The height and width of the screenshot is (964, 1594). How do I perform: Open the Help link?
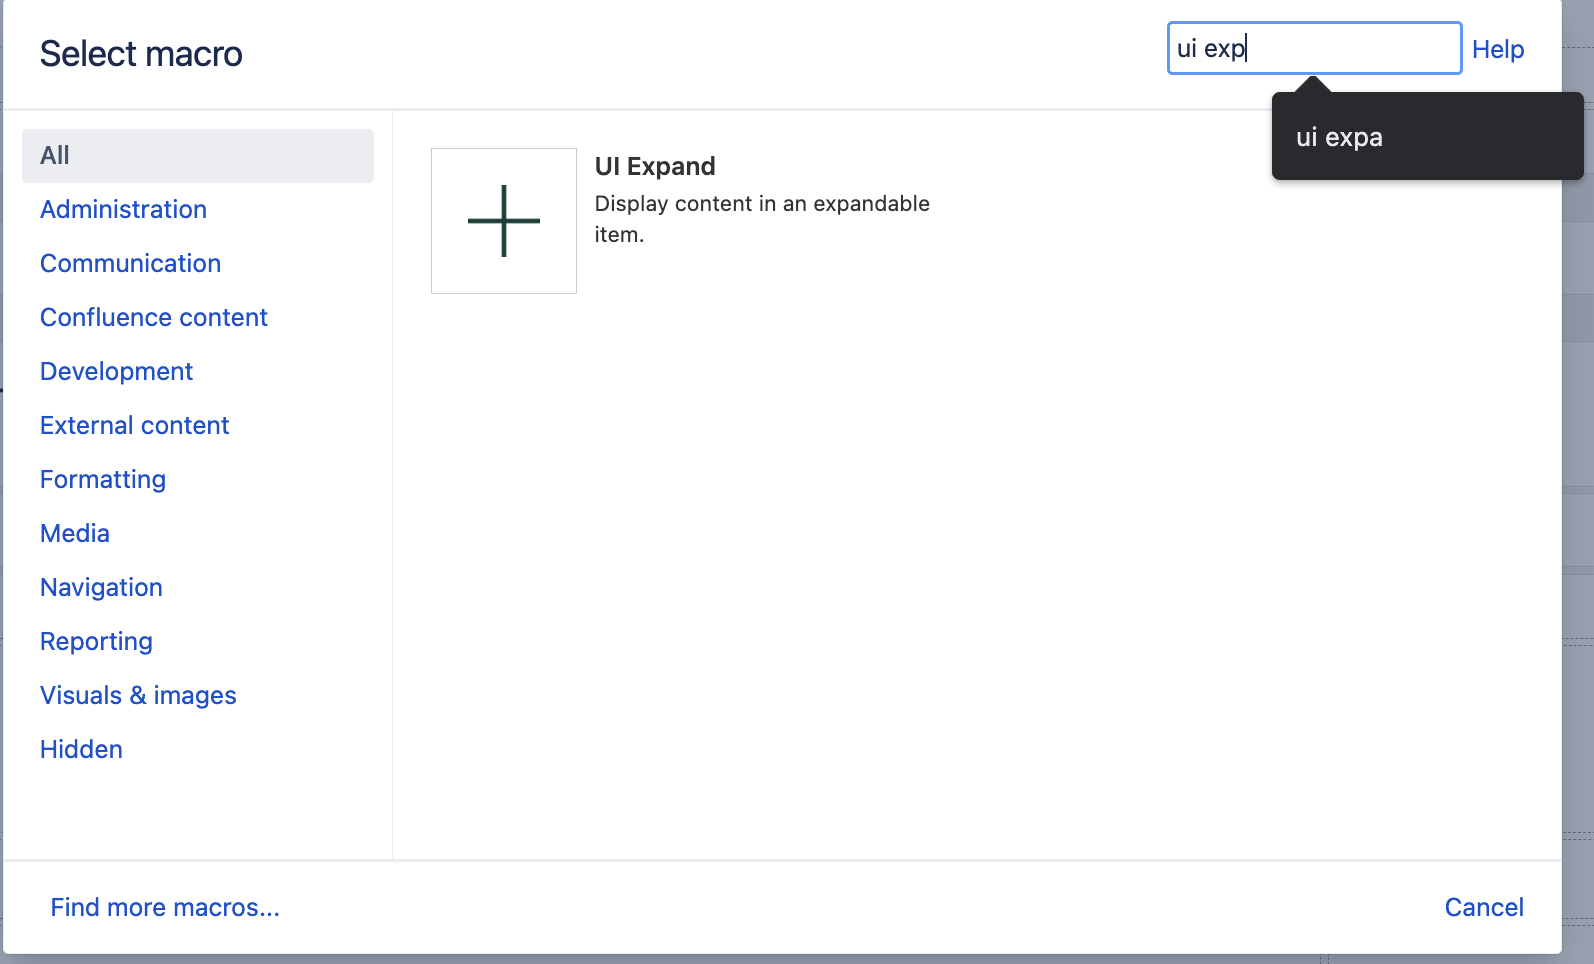(x=1498, y=49)
